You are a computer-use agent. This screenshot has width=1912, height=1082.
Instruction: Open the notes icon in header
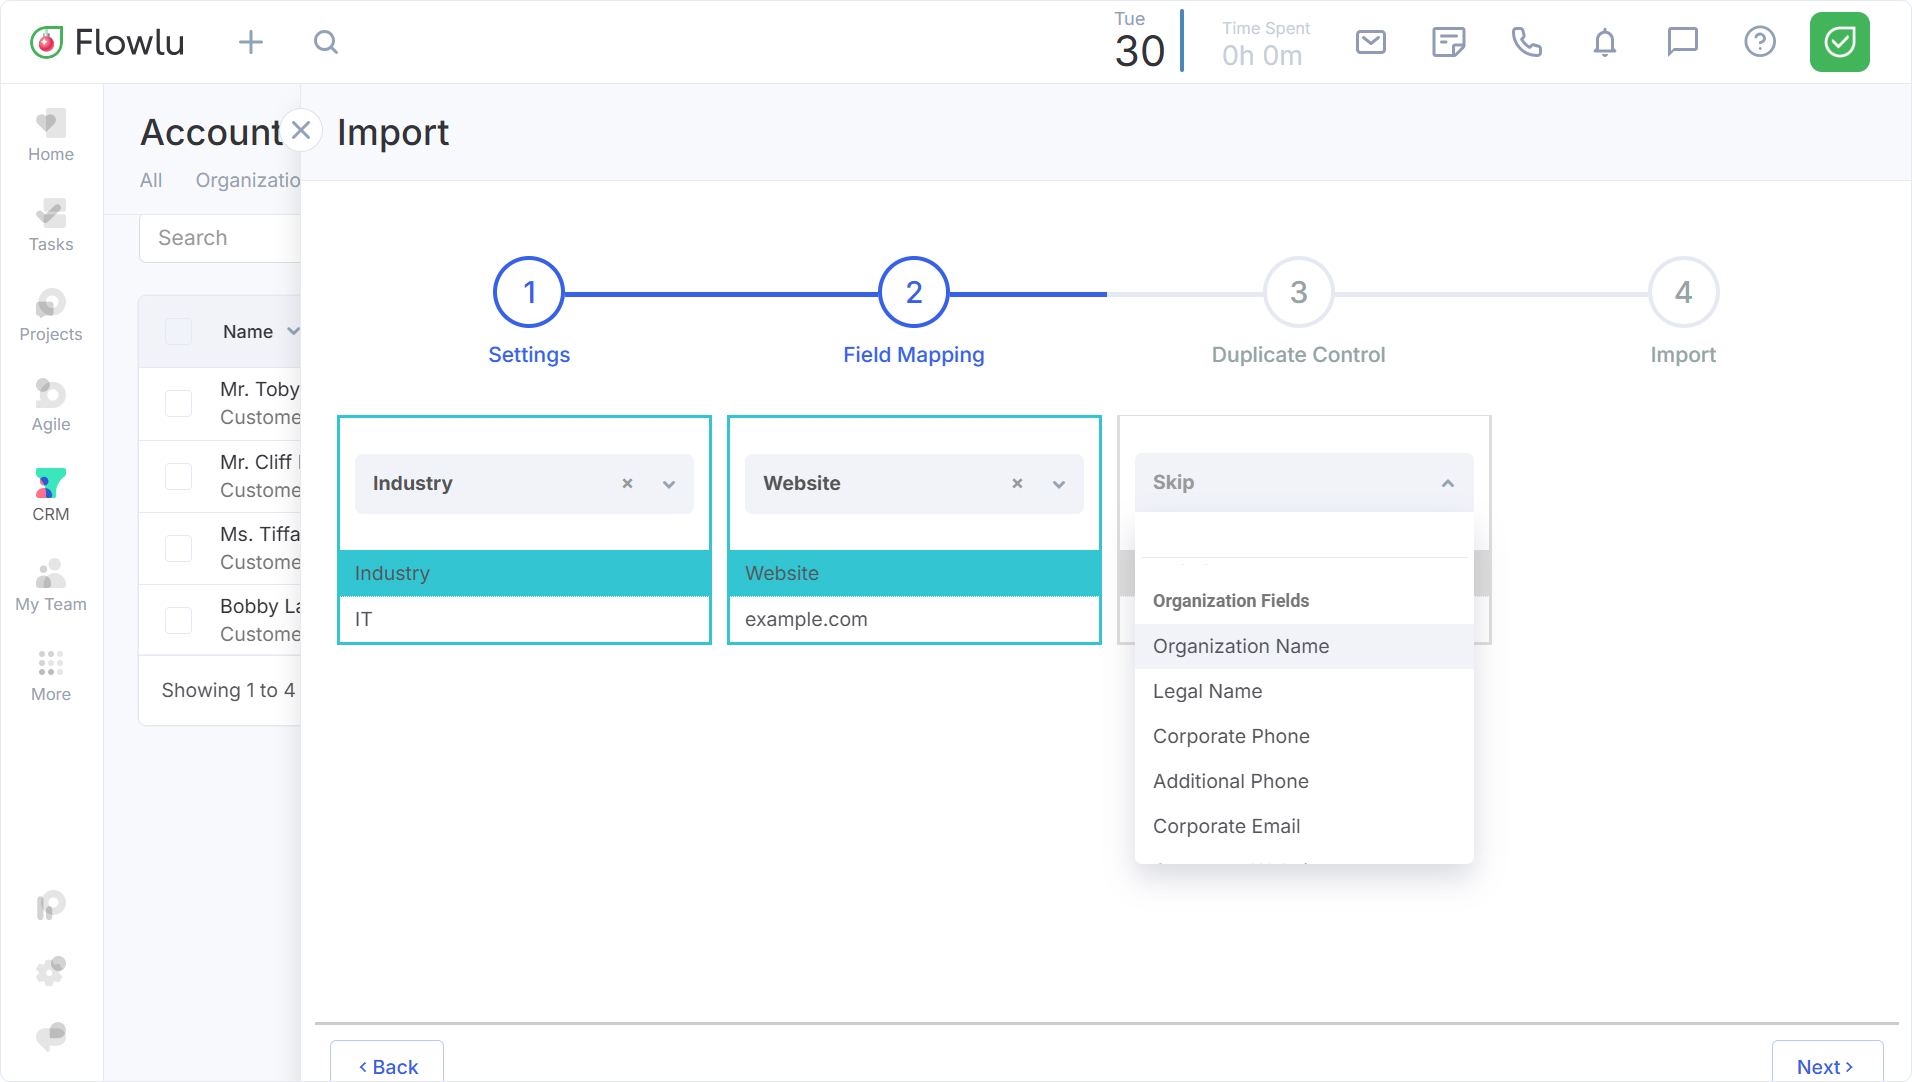[1448, 42]
